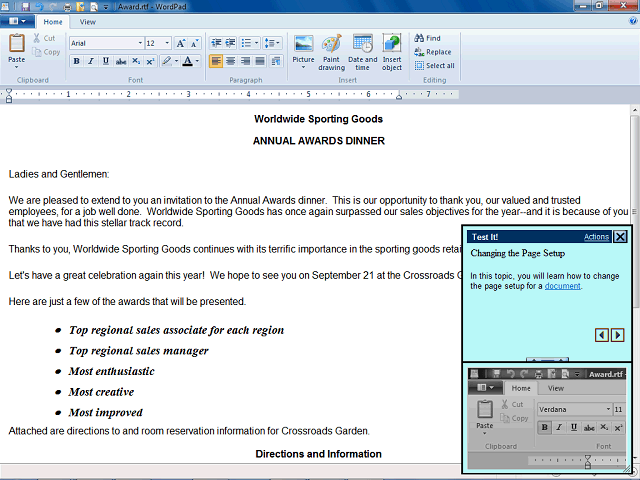Click the right indent marker on ruler
The height and width of the screenshot is (480, 640).
coord(399,96)
